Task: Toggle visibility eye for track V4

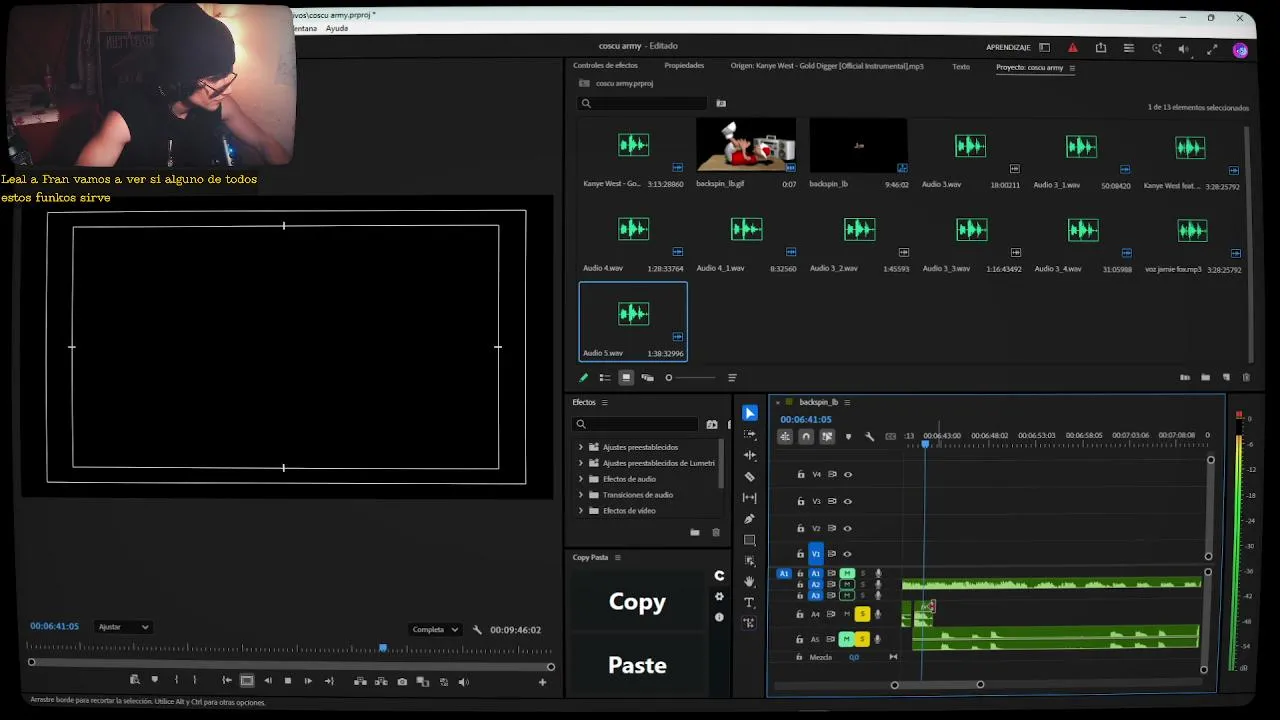Action: coord(848,474)
